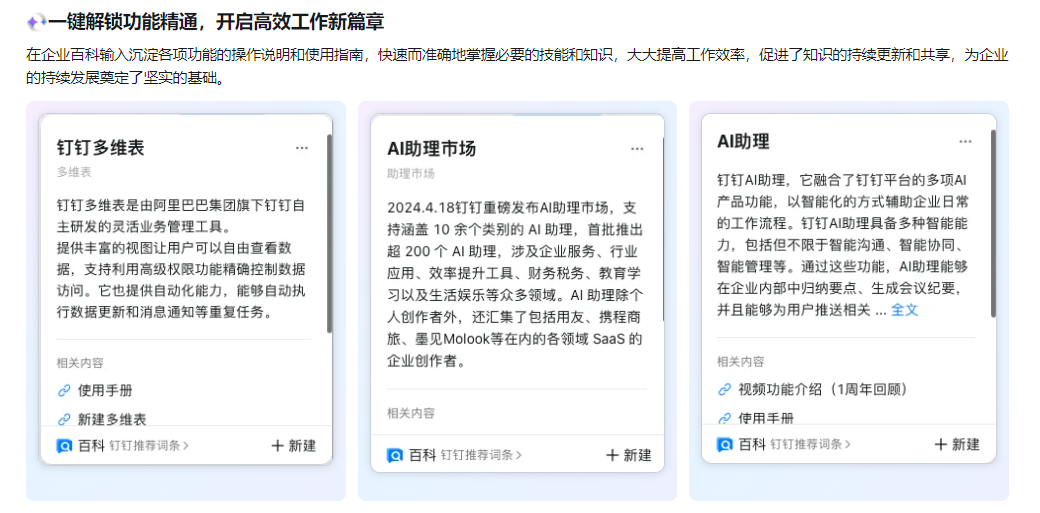The width and height of the screenshot is (1040, 513).
Task: Click link icon beside 视频功能介绍
Action: (725, 390)
